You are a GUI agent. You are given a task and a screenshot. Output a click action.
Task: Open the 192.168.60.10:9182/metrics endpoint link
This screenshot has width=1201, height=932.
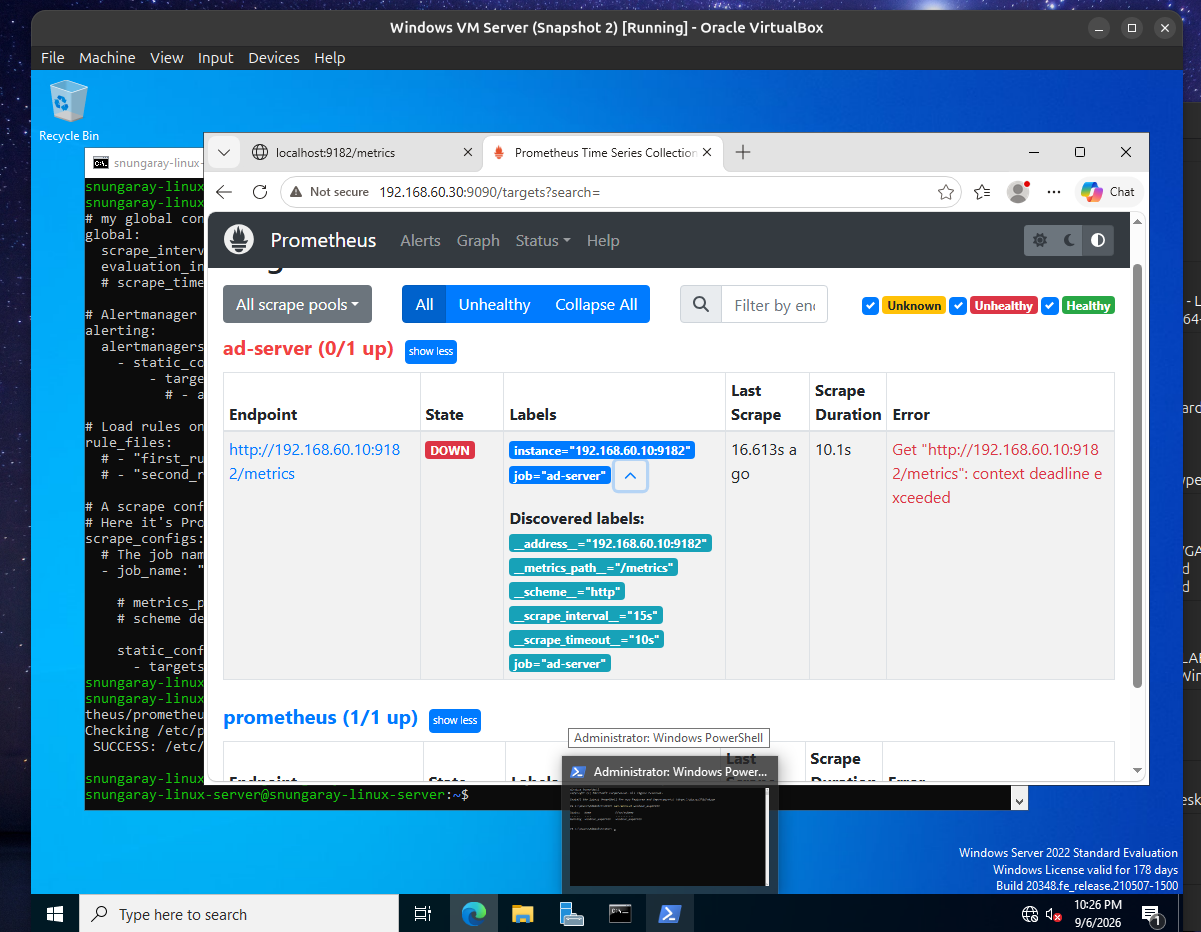tap(314, 461)
